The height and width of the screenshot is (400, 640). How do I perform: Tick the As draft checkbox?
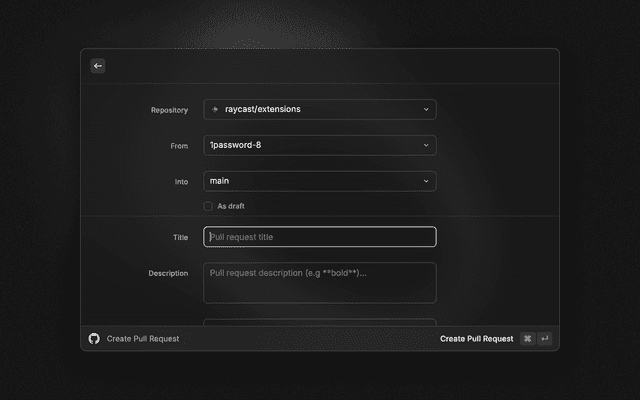(x=208, y=206)
